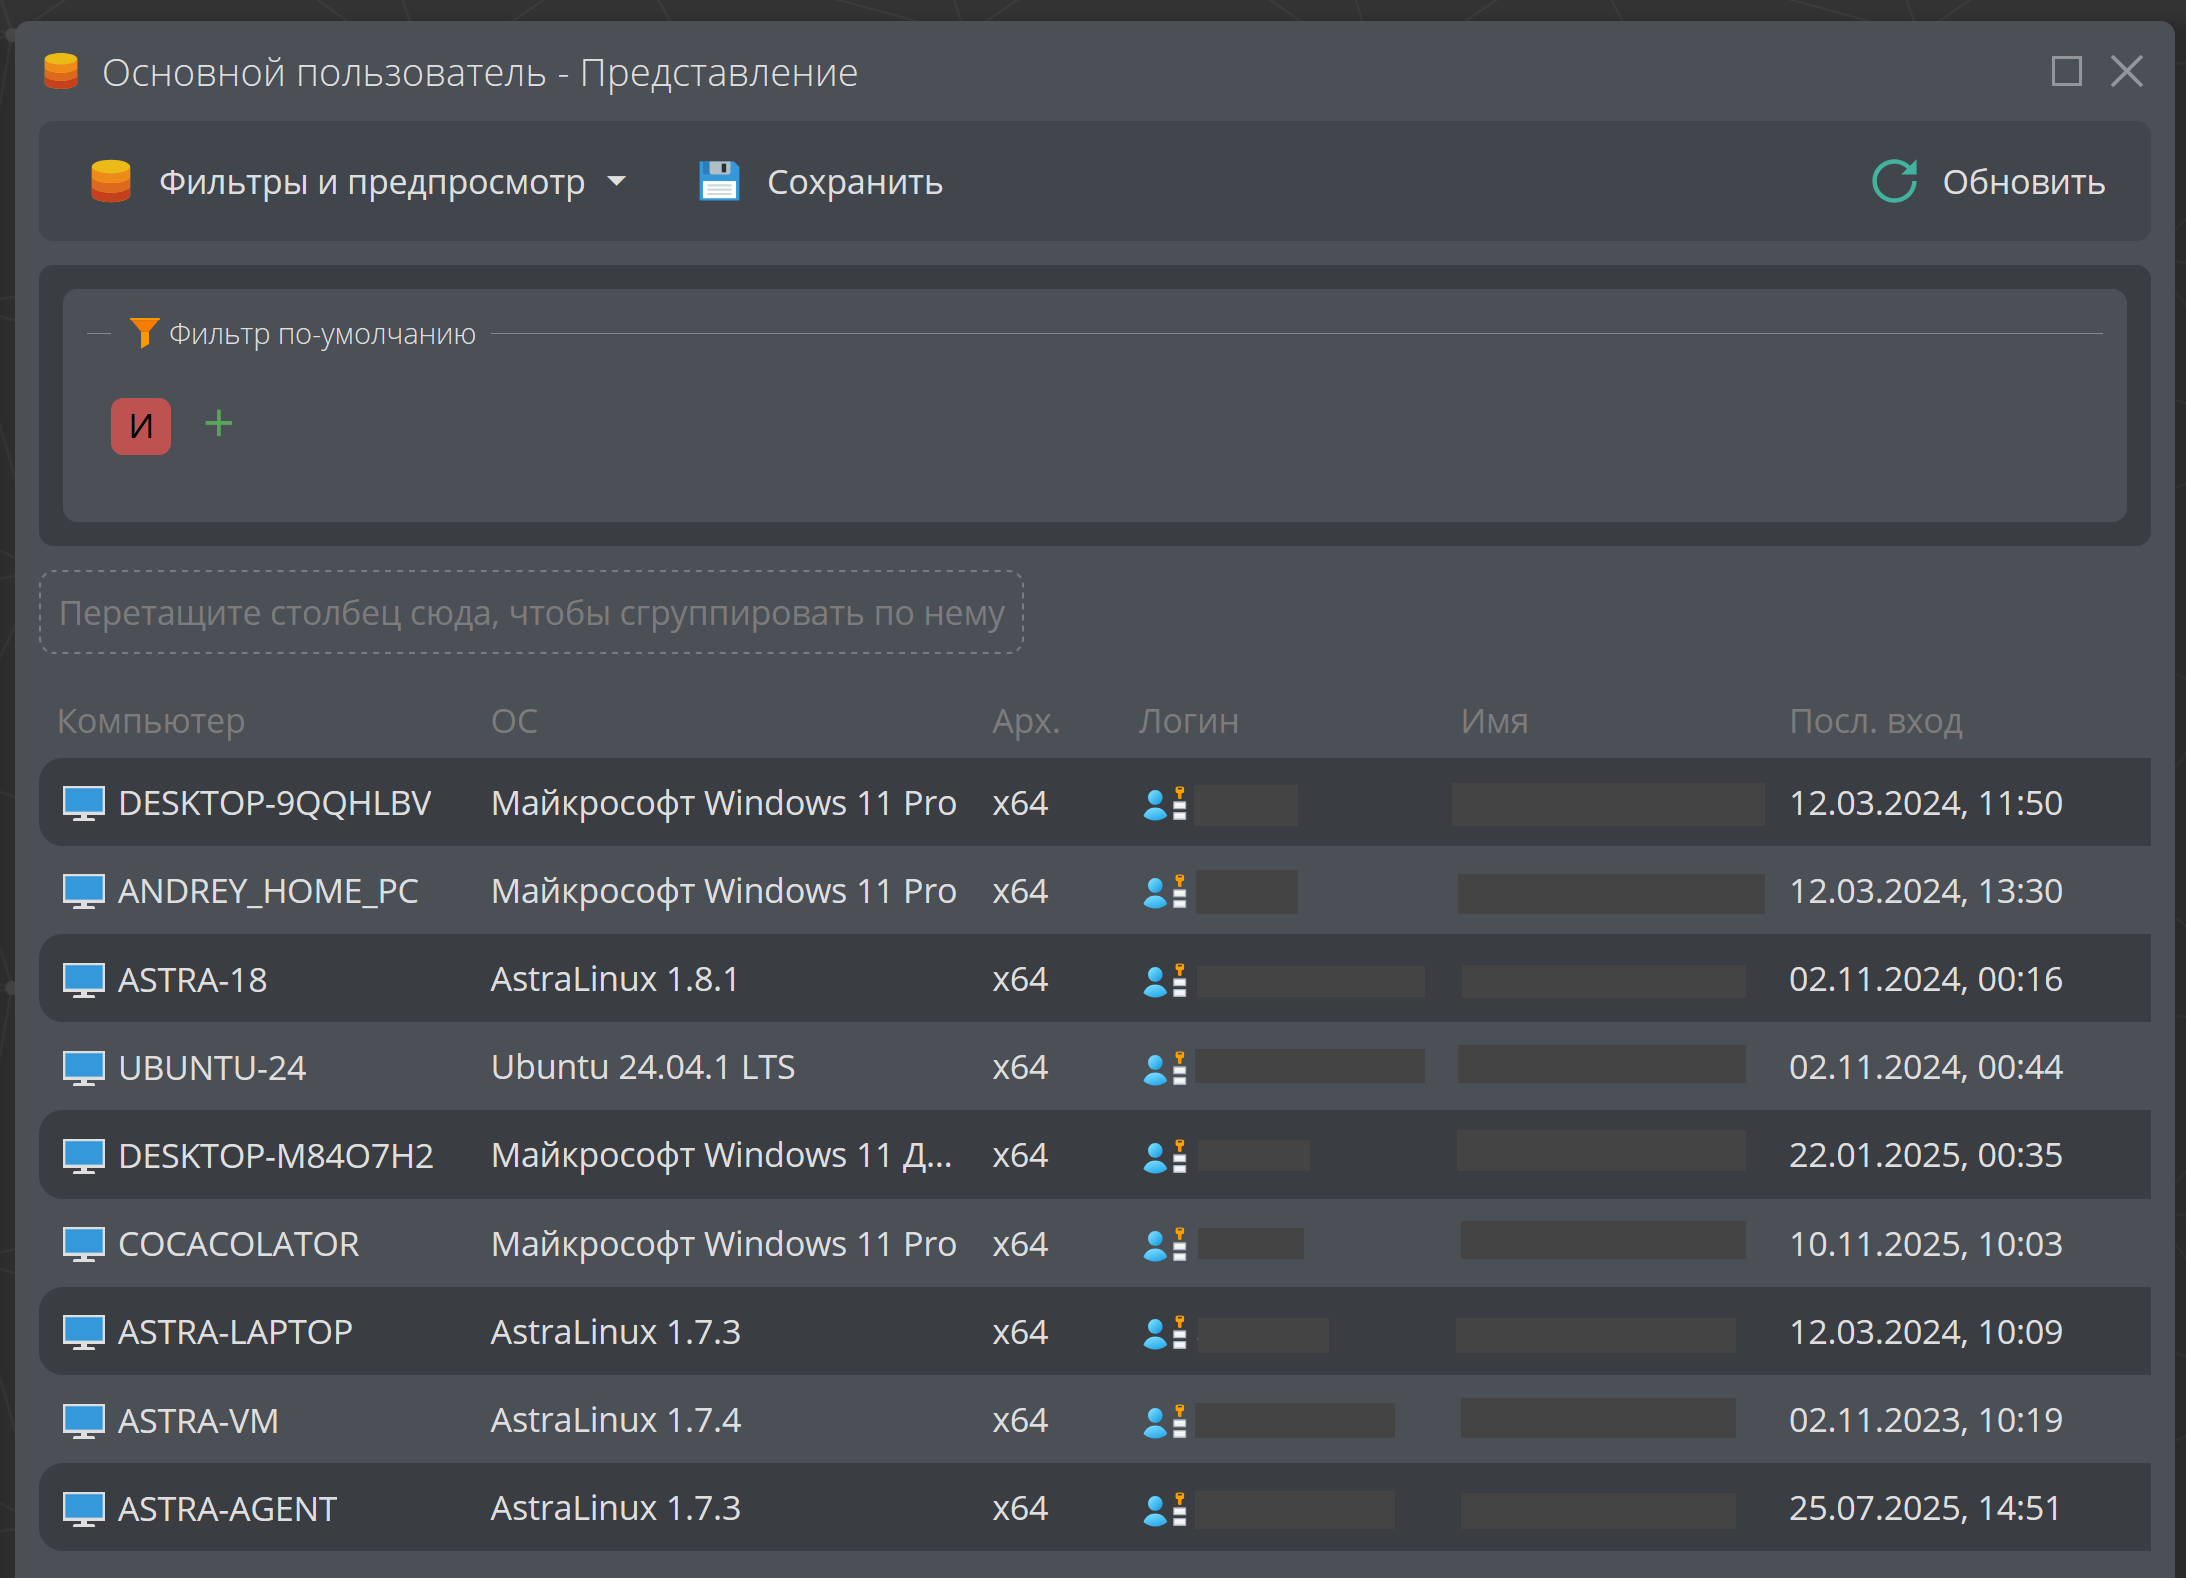Screen dimensions: 2186x1578
Task: Select the DESKTOP-9QQHLBV computer name
Action: click(275, 803)
